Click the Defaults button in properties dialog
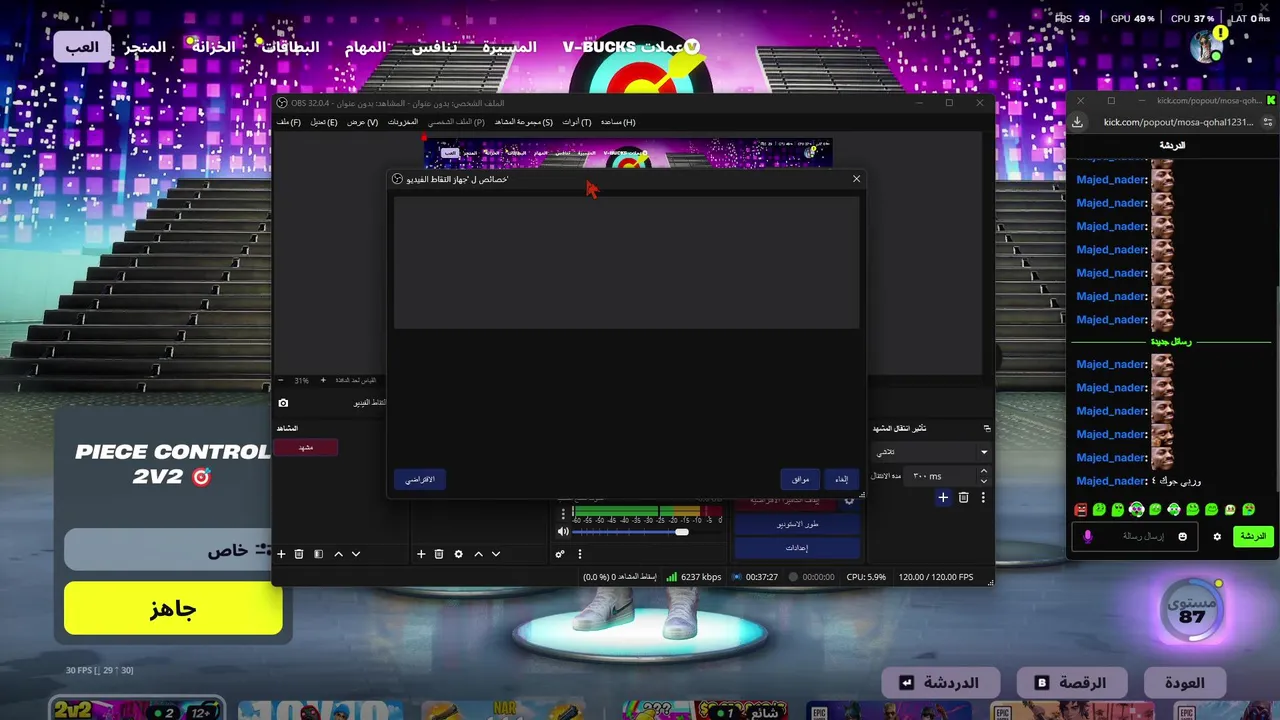Image resolution: width=1280 pixels, height=720 pixels. pos(420,479)
